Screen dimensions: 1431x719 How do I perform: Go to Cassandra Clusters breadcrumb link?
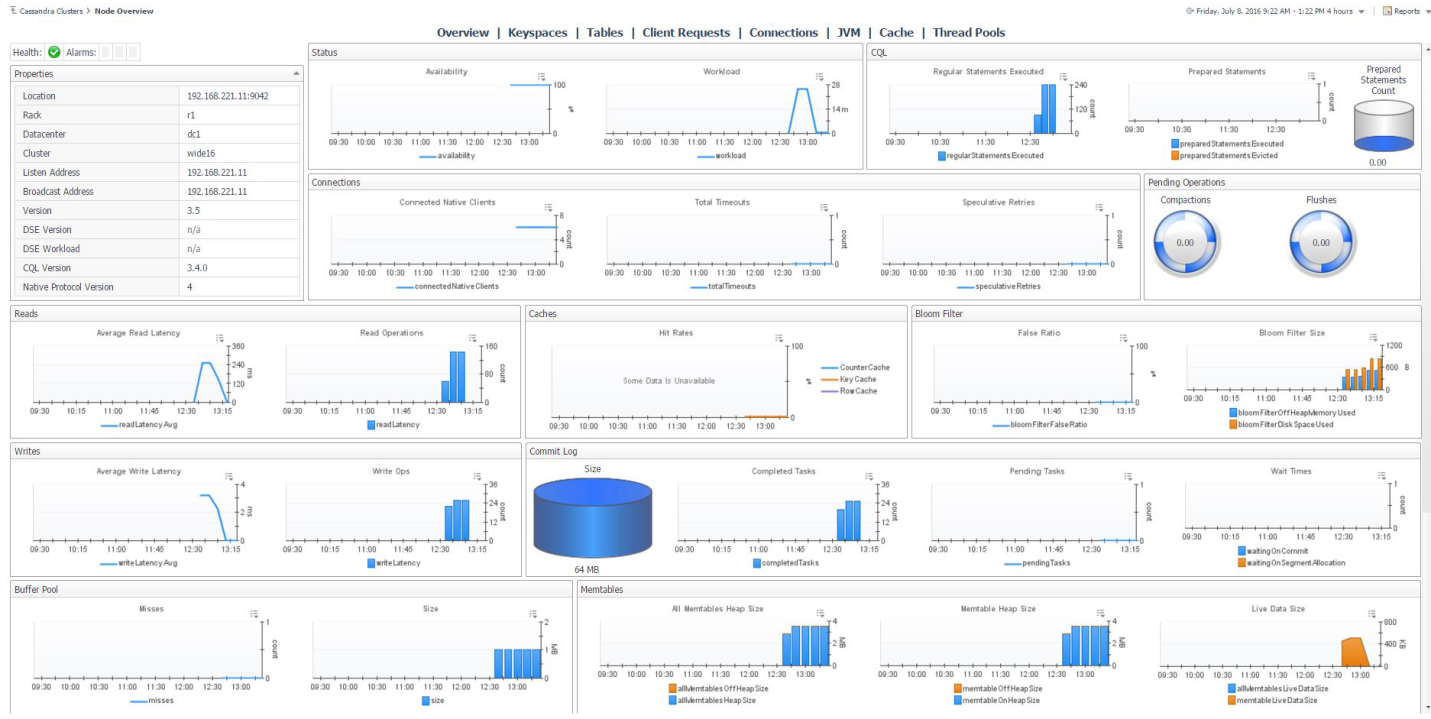click(x=49, y=11)
